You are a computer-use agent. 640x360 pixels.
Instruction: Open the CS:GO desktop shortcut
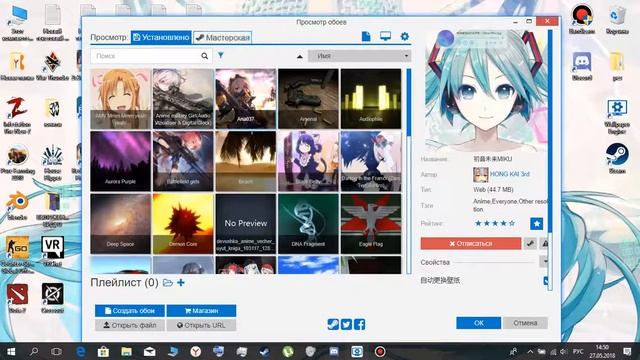pyautogui.click(x=17, y=254)
